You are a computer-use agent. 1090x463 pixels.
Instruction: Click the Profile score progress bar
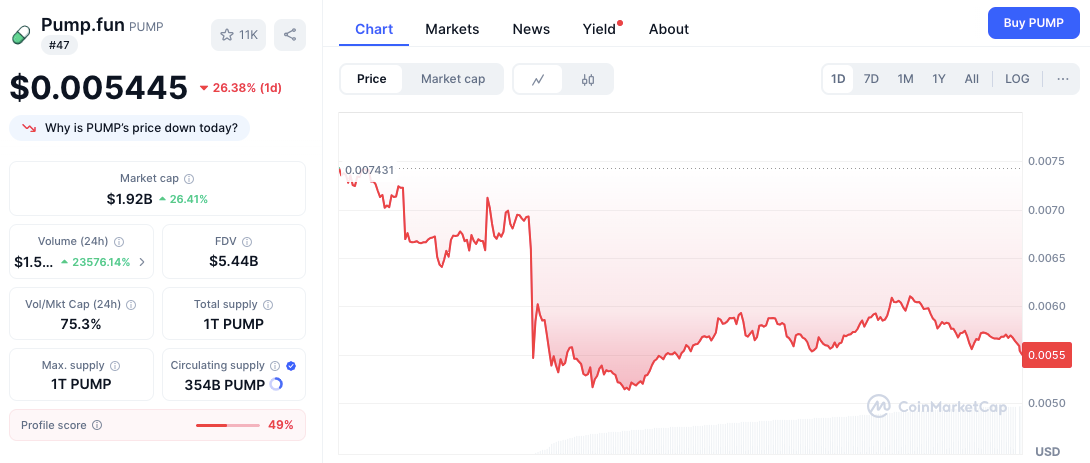tap(227, 425)
